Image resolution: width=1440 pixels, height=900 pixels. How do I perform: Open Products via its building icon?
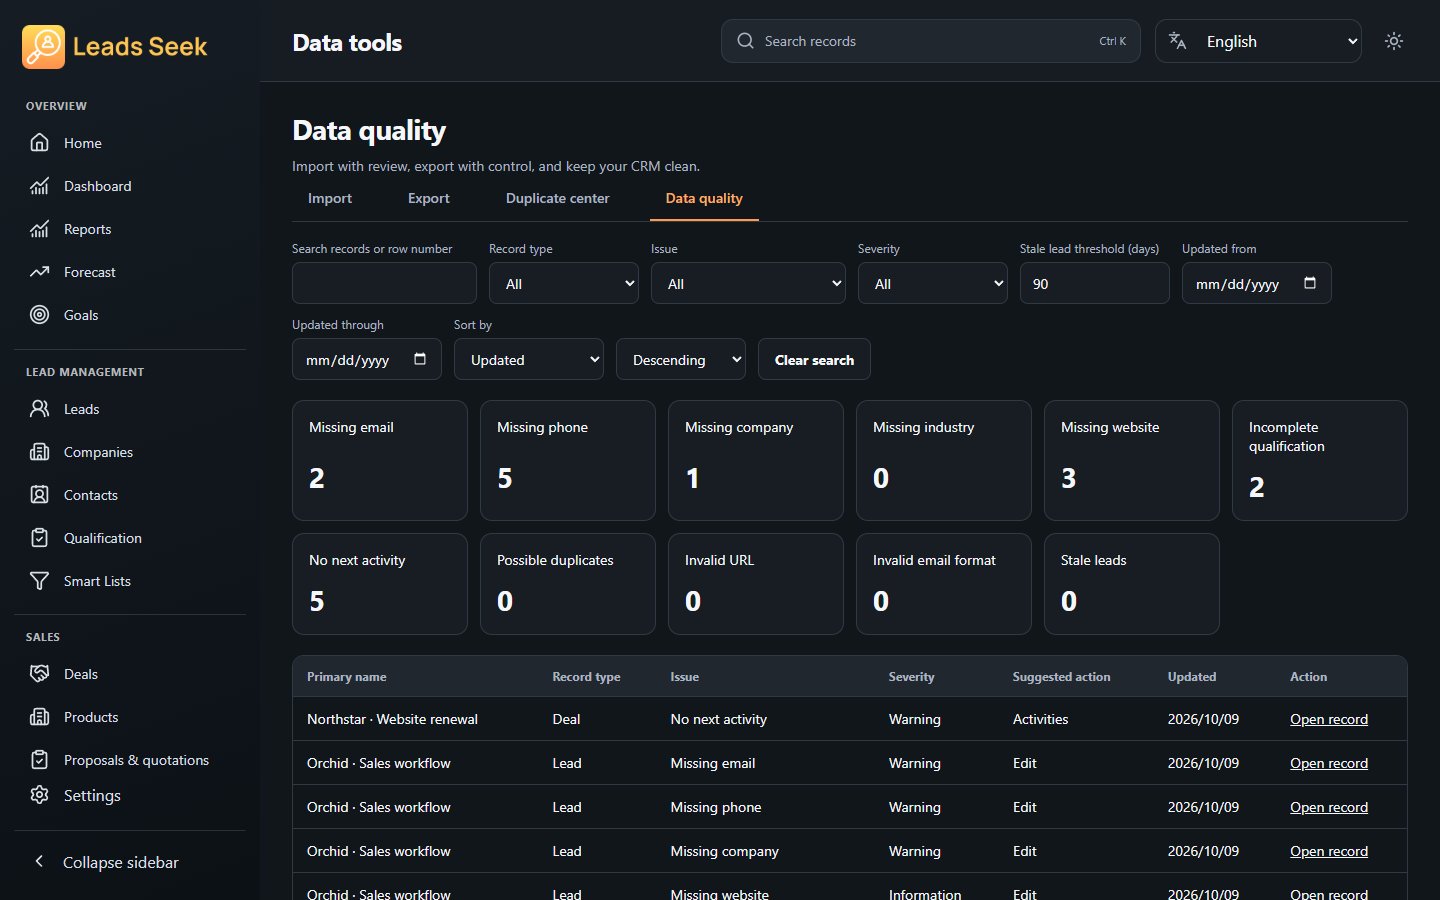pos(39,717)
